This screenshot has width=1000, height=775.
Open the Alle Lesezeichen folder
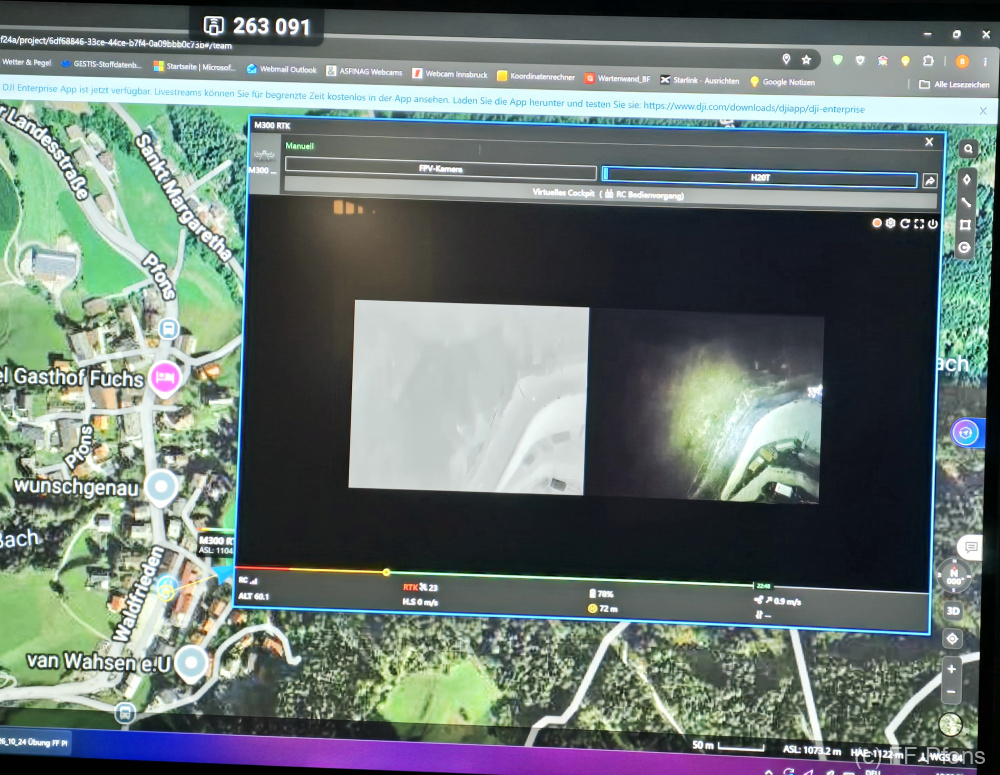(x=954, y=84)
